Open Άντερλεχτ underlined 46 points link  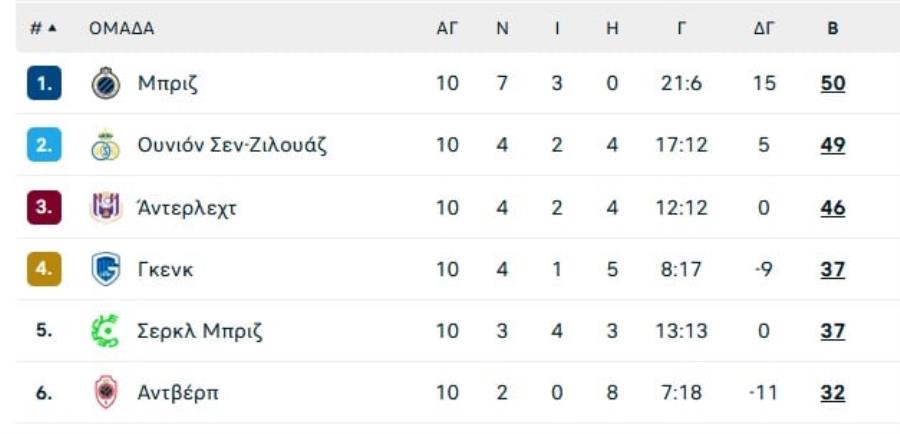coord(833,208)
